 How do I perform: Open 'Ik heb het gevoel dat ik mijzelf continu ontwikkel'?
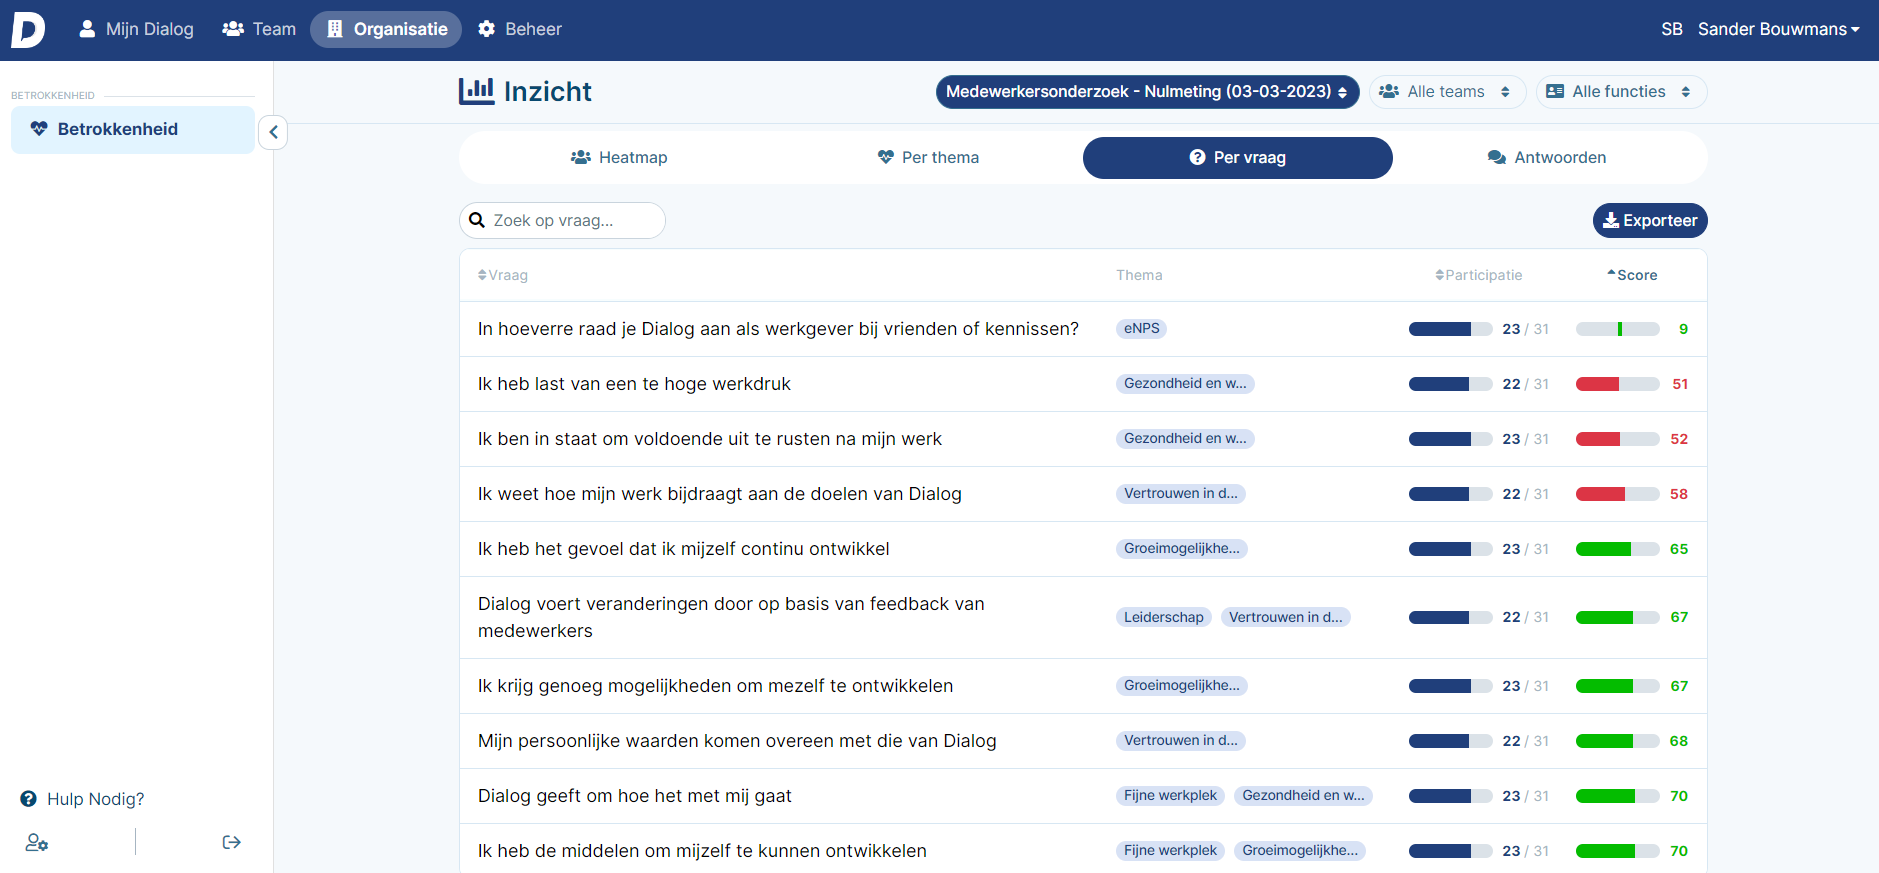684,549
